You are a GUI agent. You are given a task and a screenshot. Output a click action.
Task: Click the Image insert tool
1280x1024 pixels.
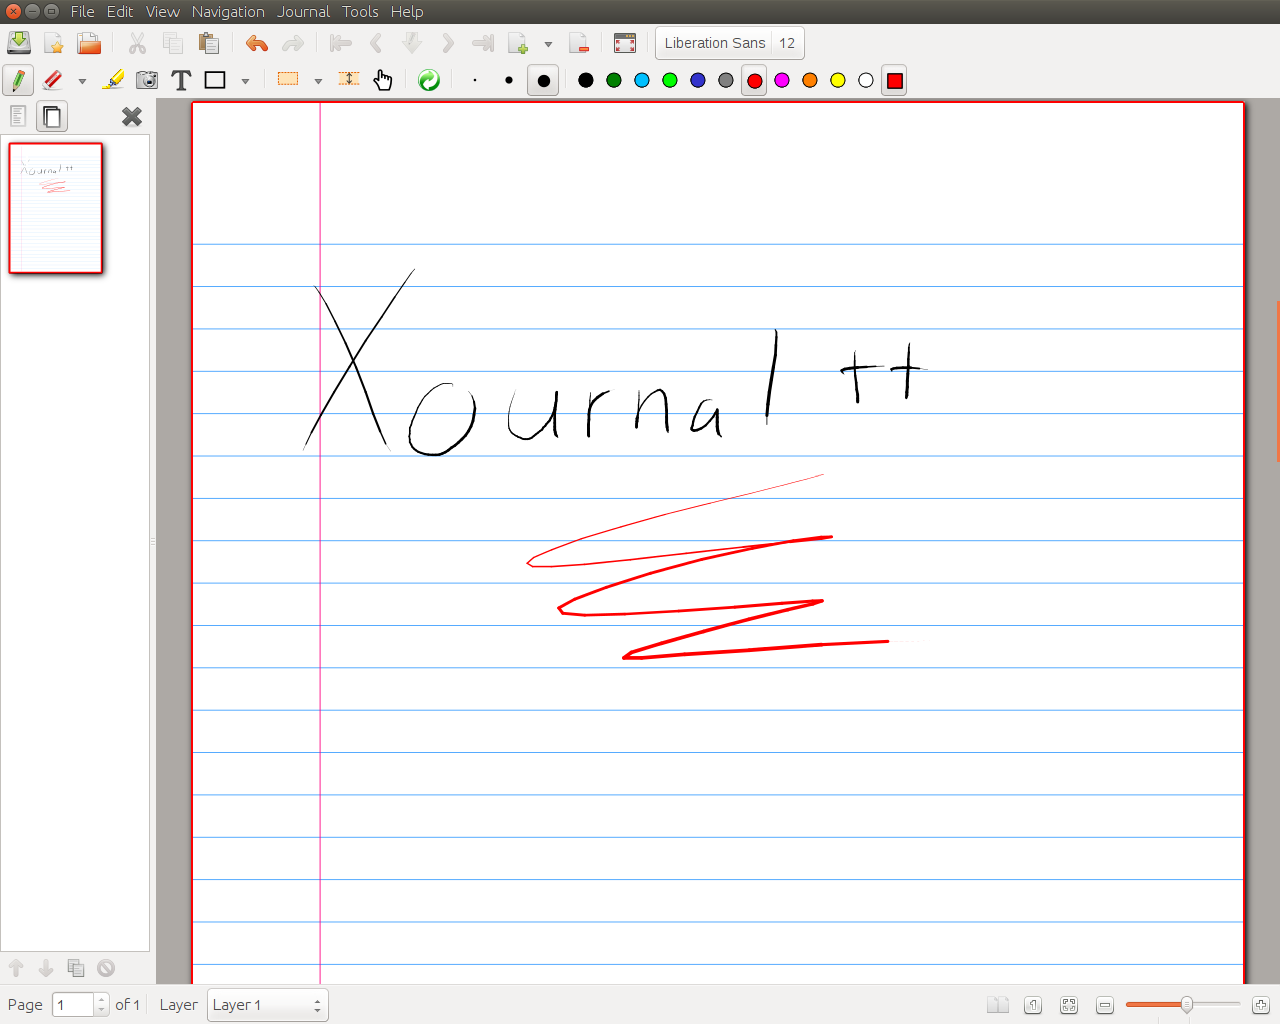coord(147,80)
